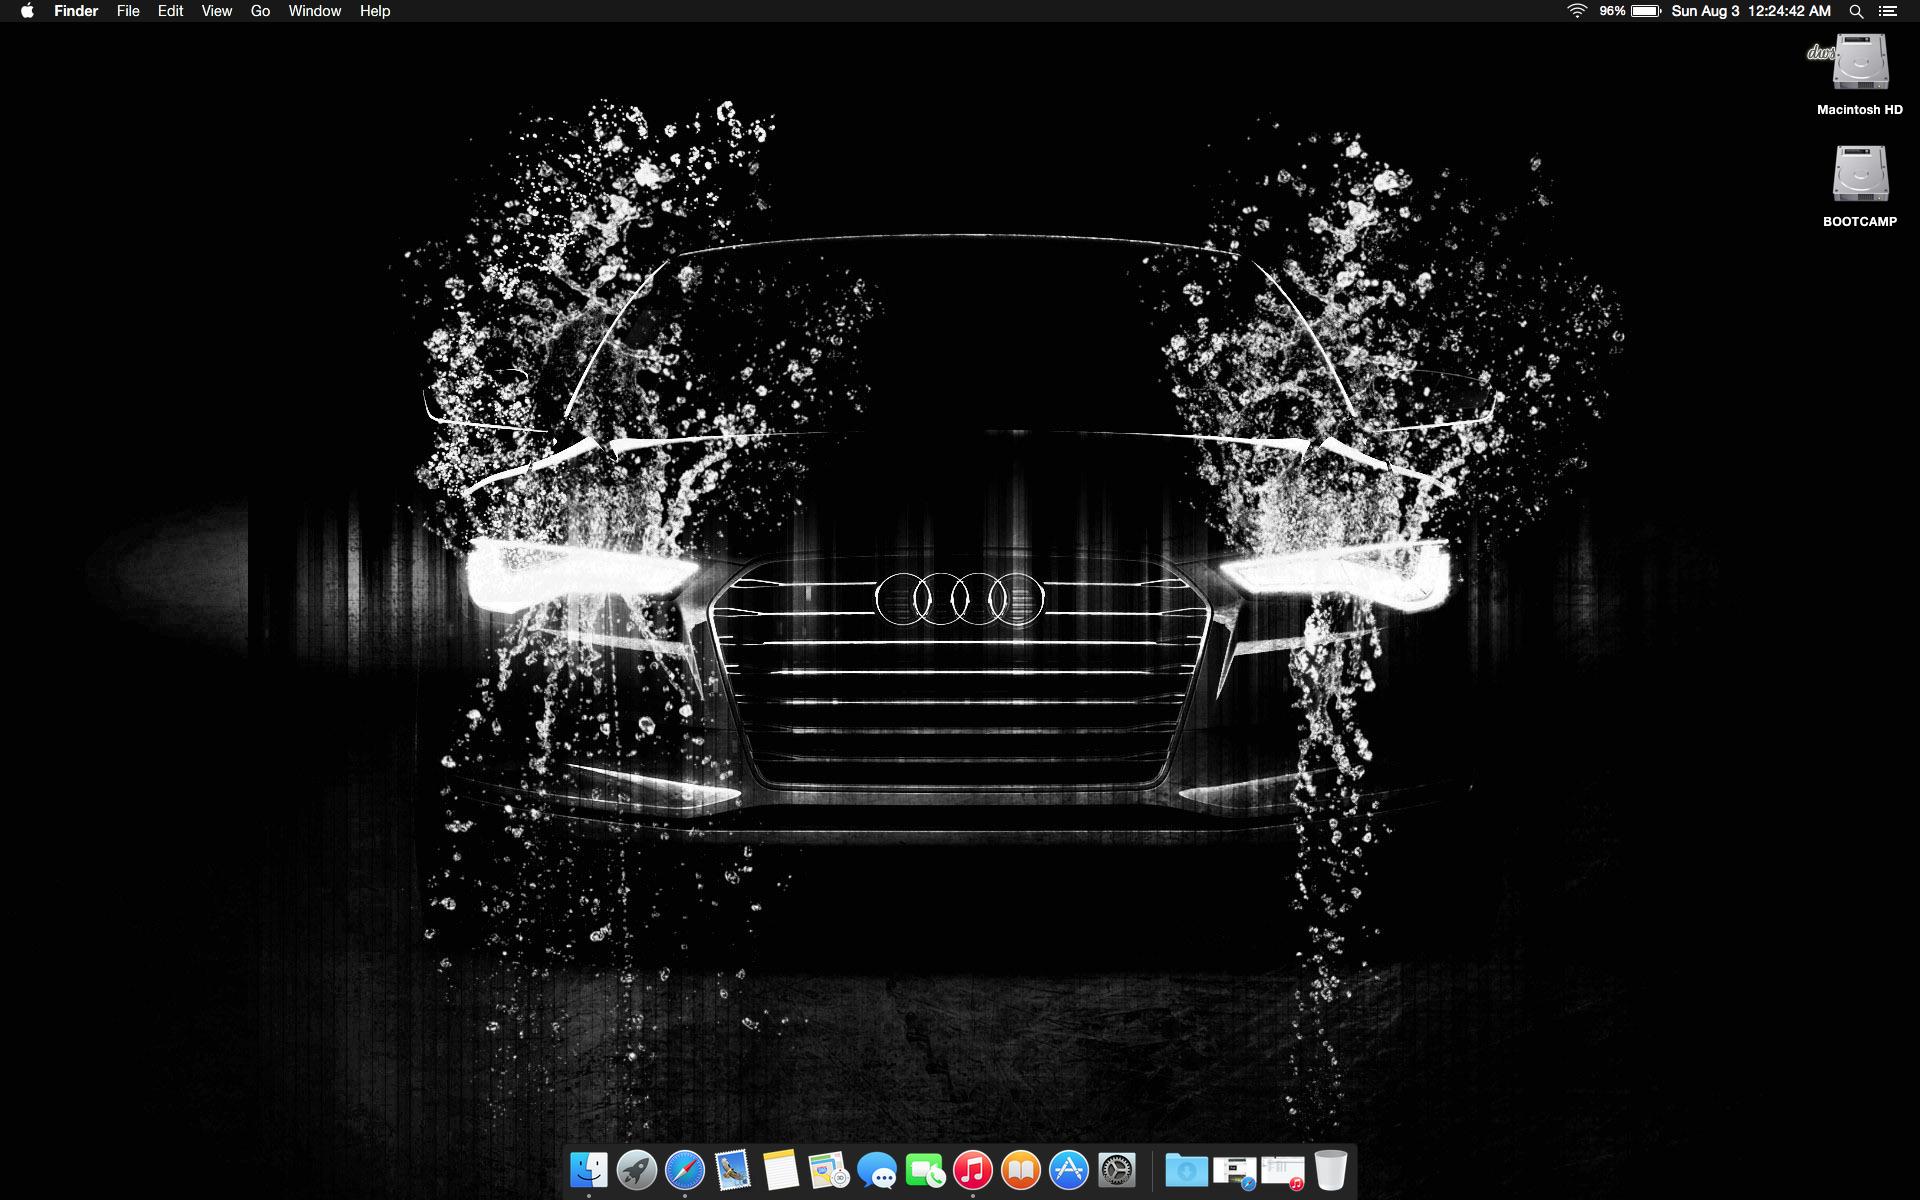Click the Wi-Fi status icon
The image size is (1920, 1200).
point(1577,11)
